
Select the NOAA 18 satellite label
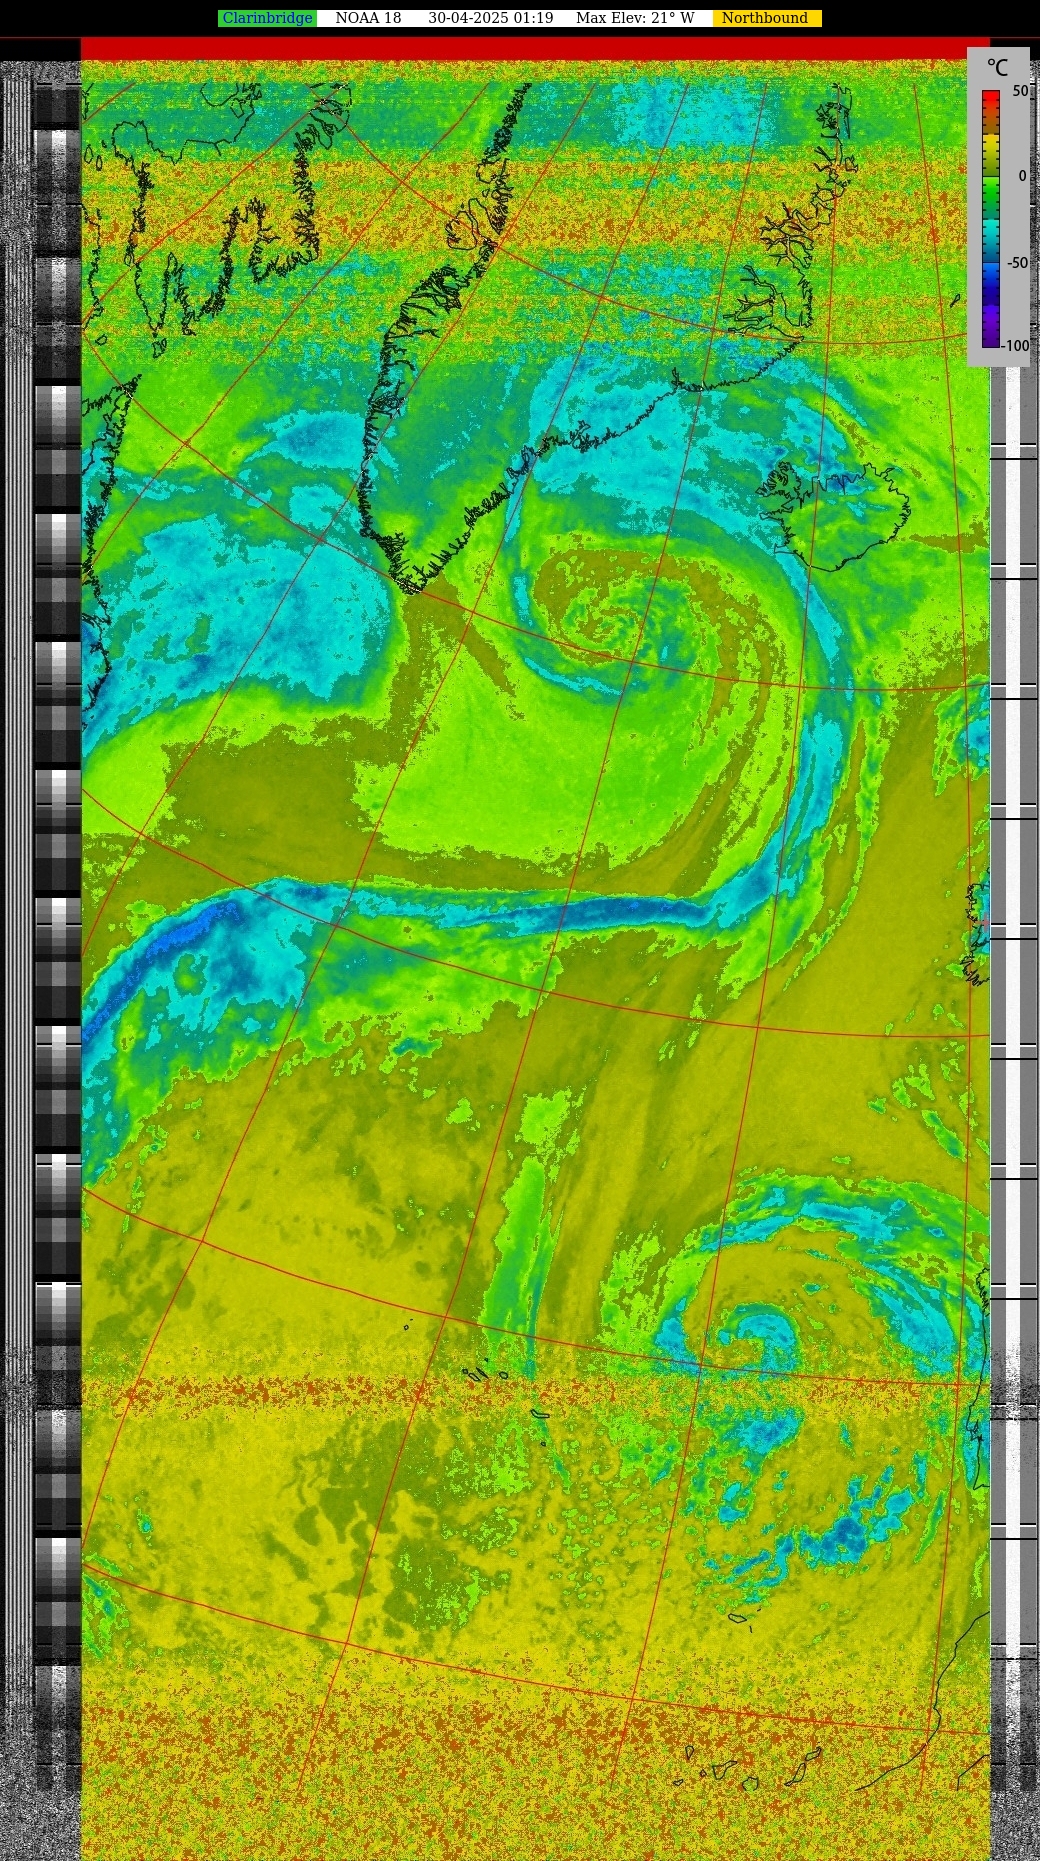(x=368, y=18)
